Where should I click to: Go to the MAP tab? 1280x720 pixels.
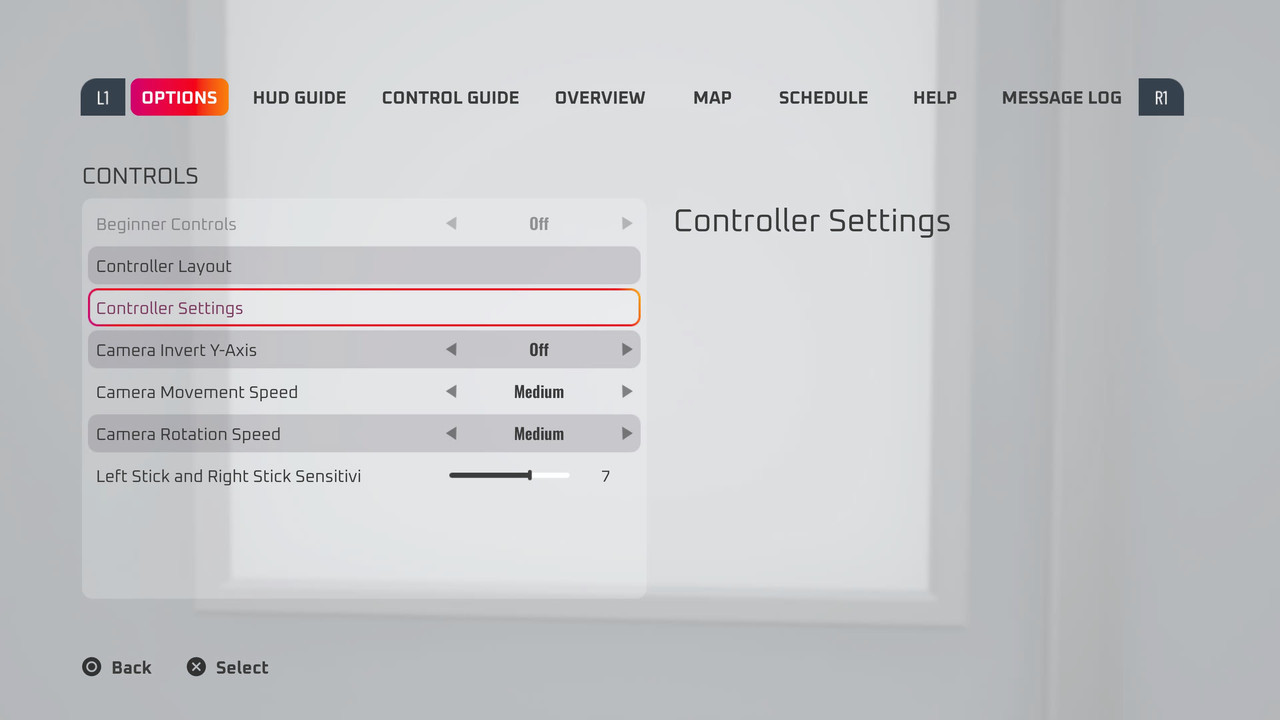pos(712,98)
